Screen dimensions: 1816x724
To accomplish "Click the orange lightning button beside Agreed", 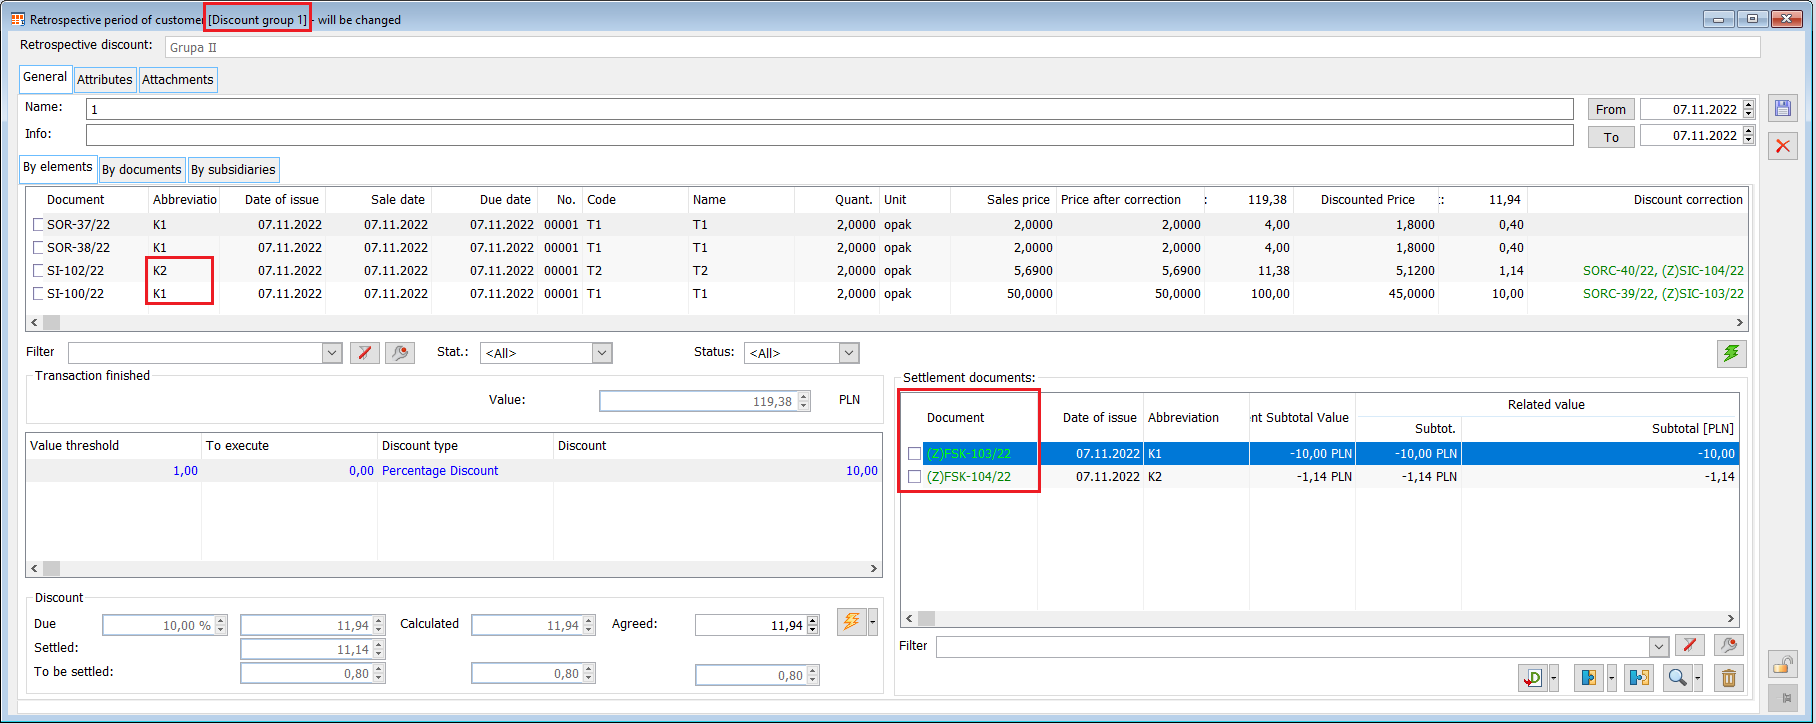I will 852,622.
